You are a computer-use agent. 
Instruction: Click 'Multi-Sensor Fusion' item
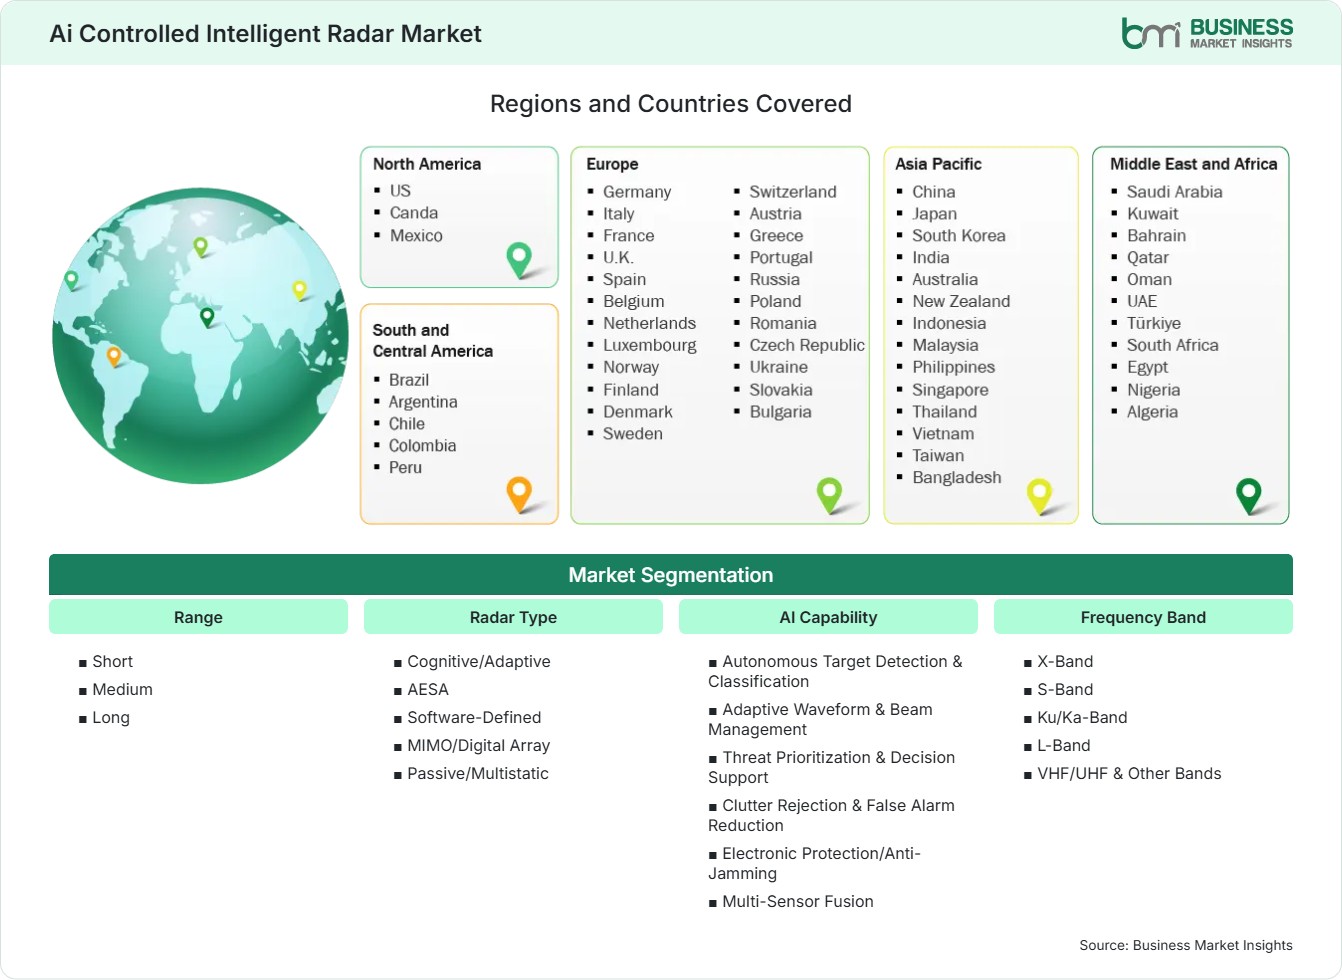(798, 902)
